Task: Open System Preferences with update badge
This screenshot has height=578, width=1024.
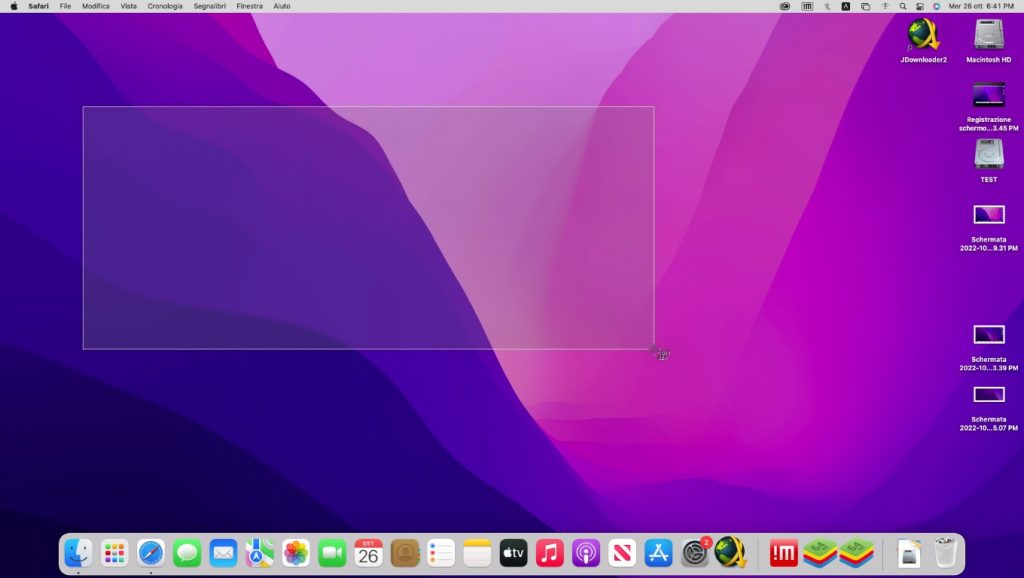Action: [x=695, y=552]
